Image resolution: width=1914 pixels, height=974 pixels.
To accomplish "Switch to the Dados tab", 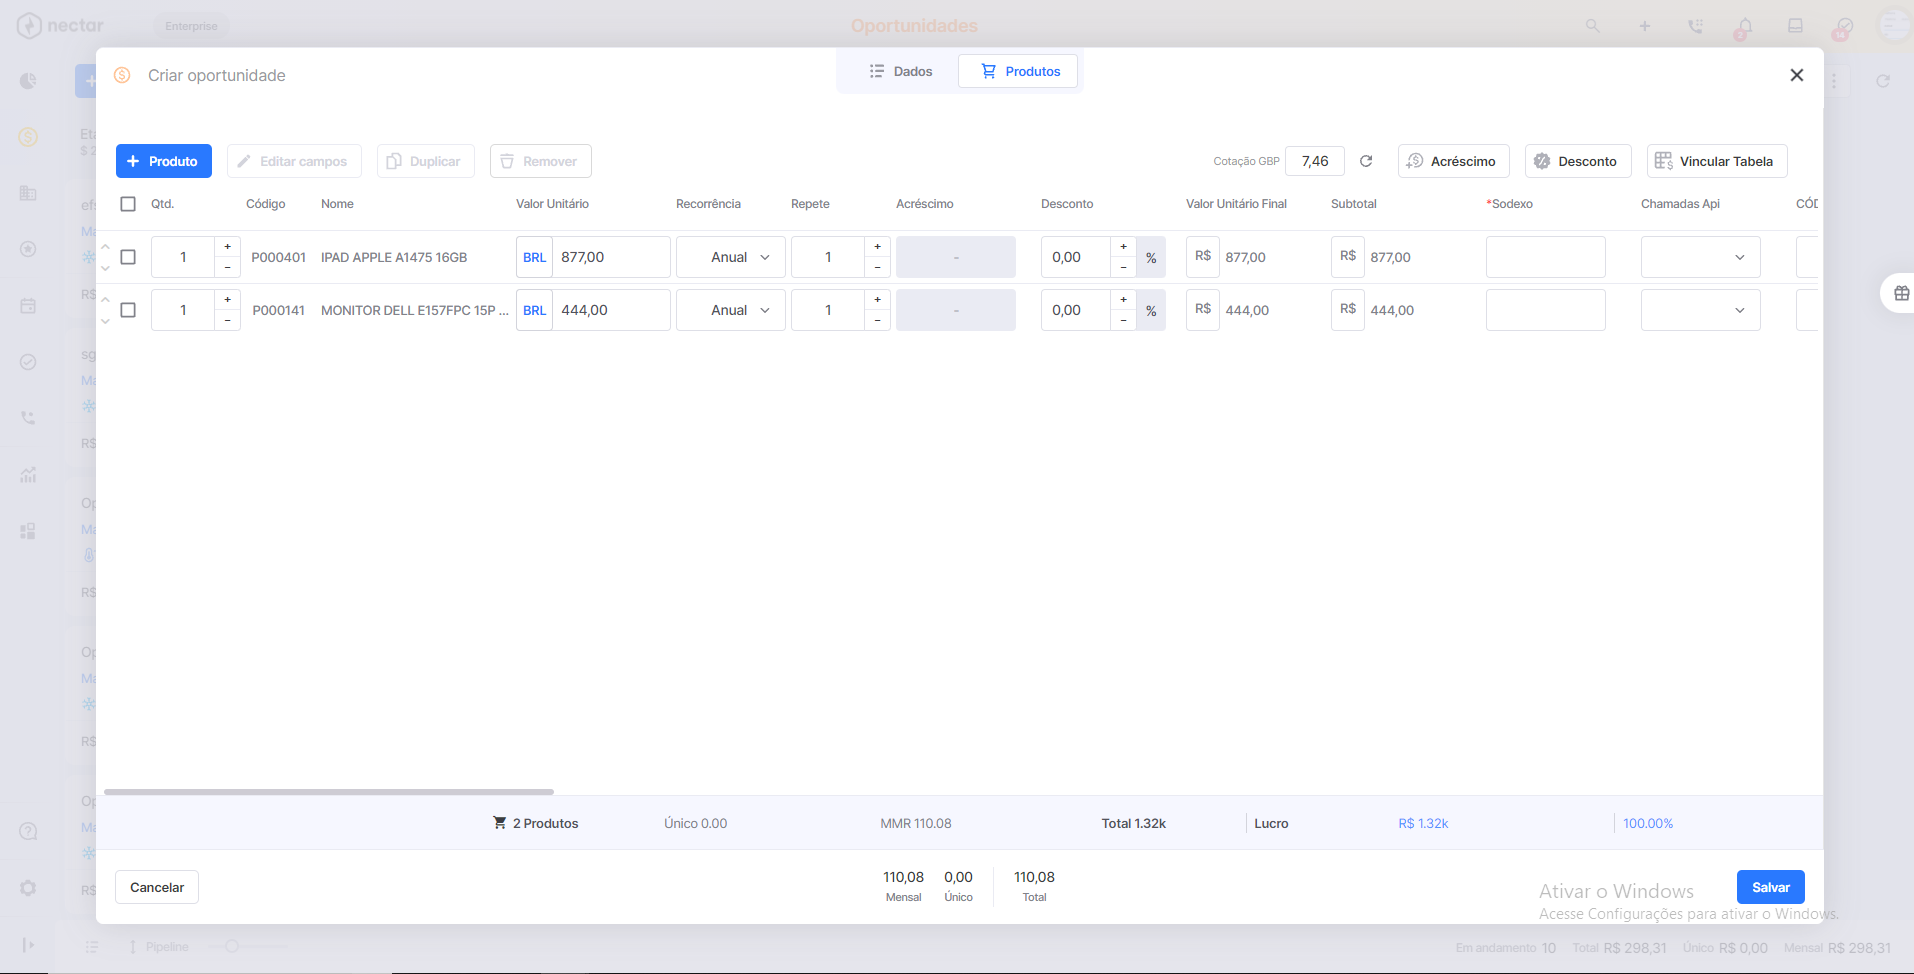I will (x=901, y=71).
